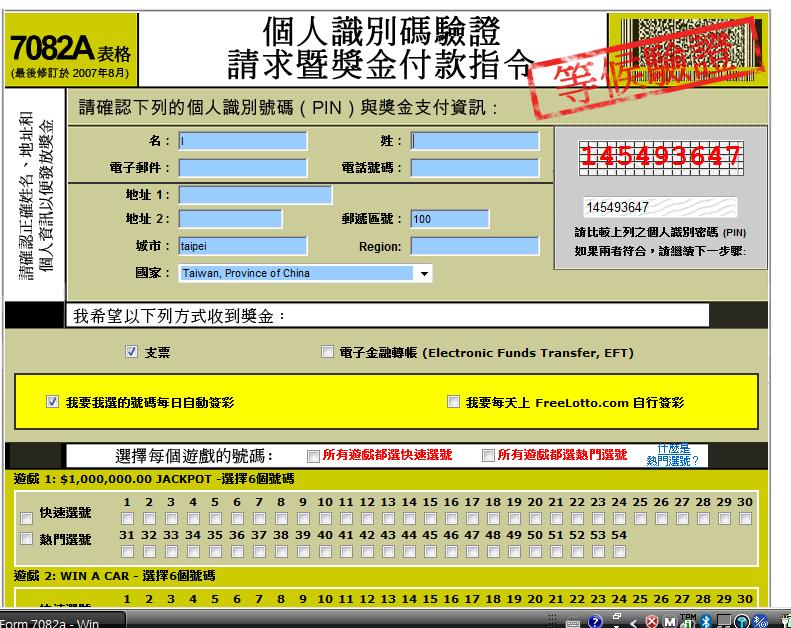Screen dimensions: 791x628
Task: Click the Bluetooth wireless radio tray icon
Action: click(760, 621)
